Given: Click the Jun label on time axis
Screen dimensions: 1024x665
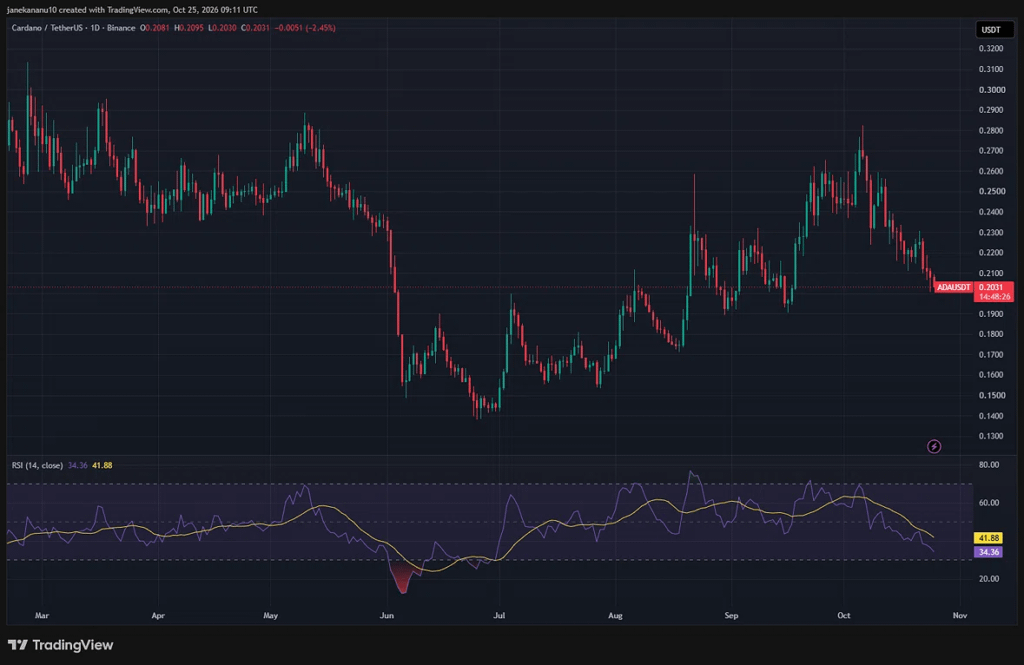Looking at the screenshot, I should point(387,615).
